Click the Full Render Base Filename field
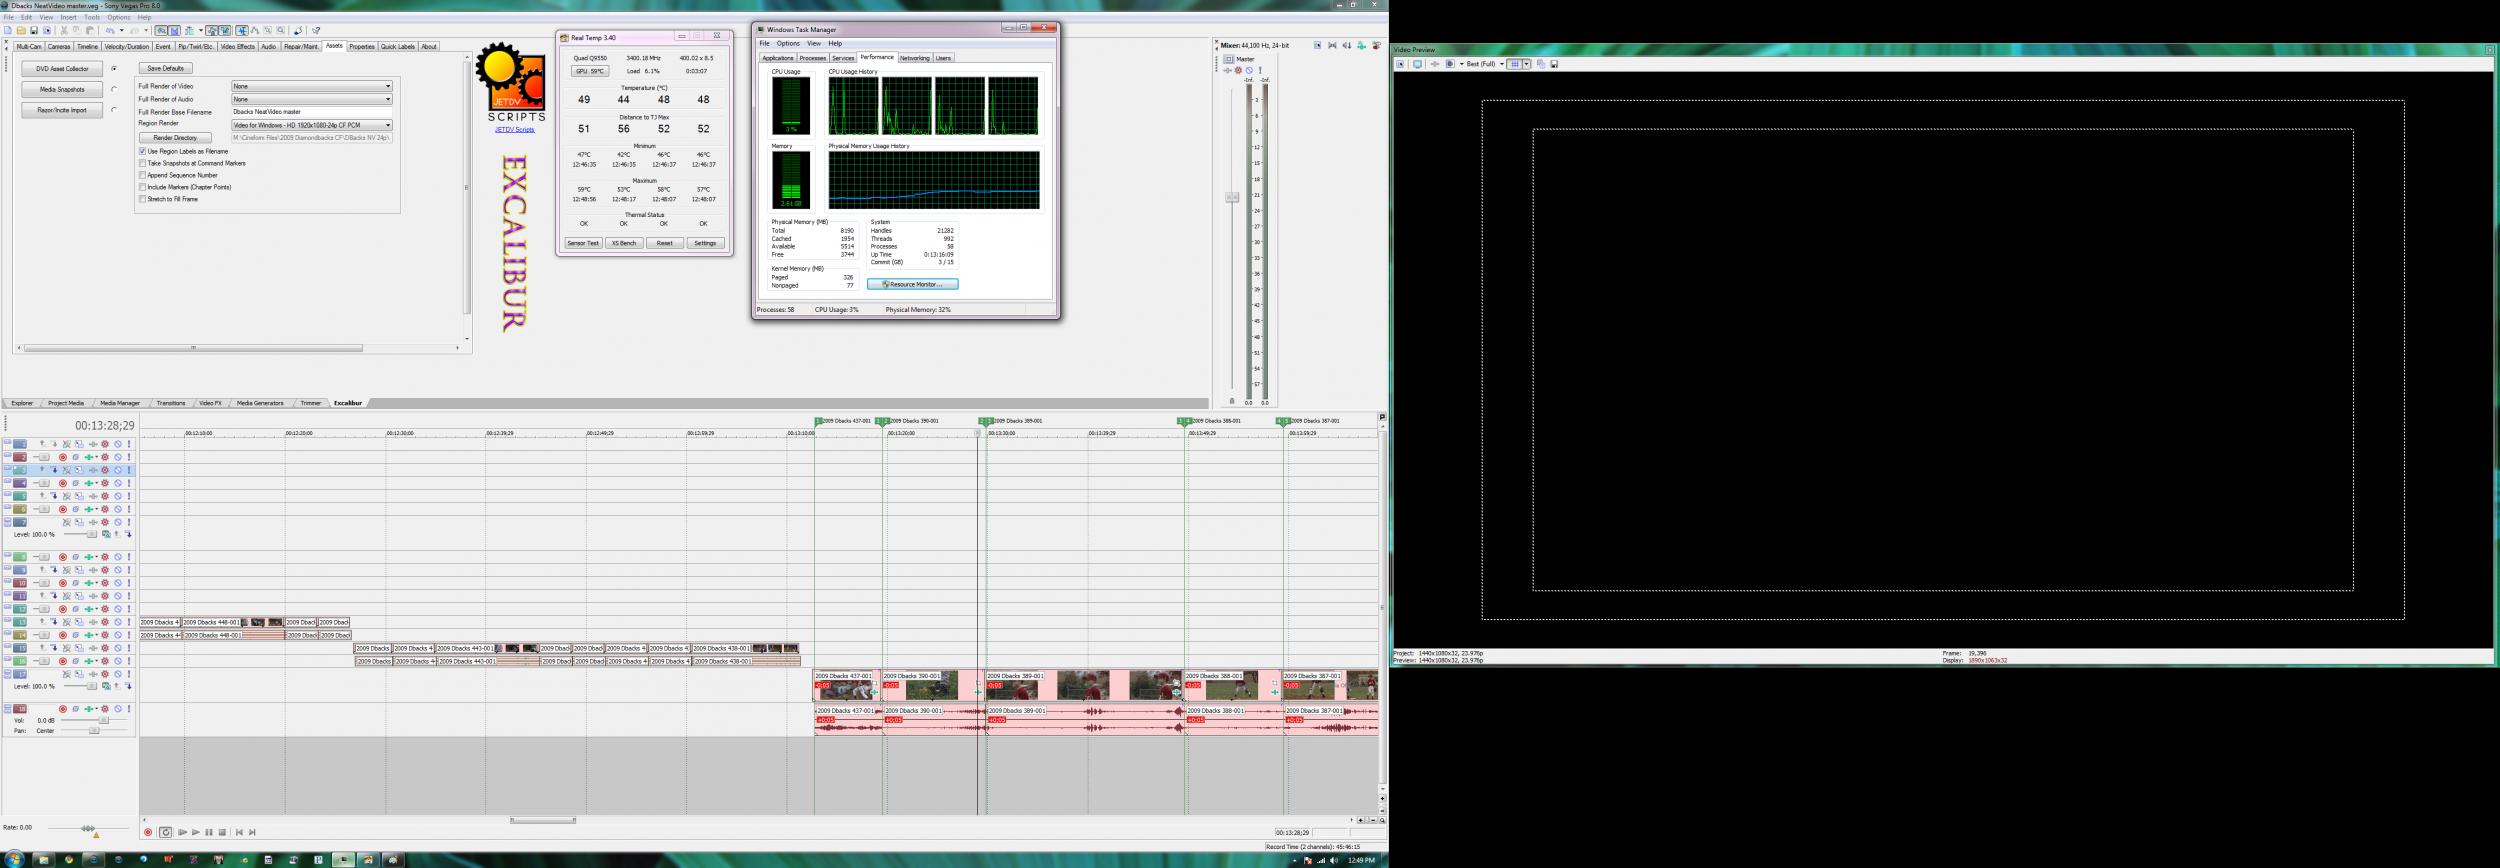 point(312,112)
